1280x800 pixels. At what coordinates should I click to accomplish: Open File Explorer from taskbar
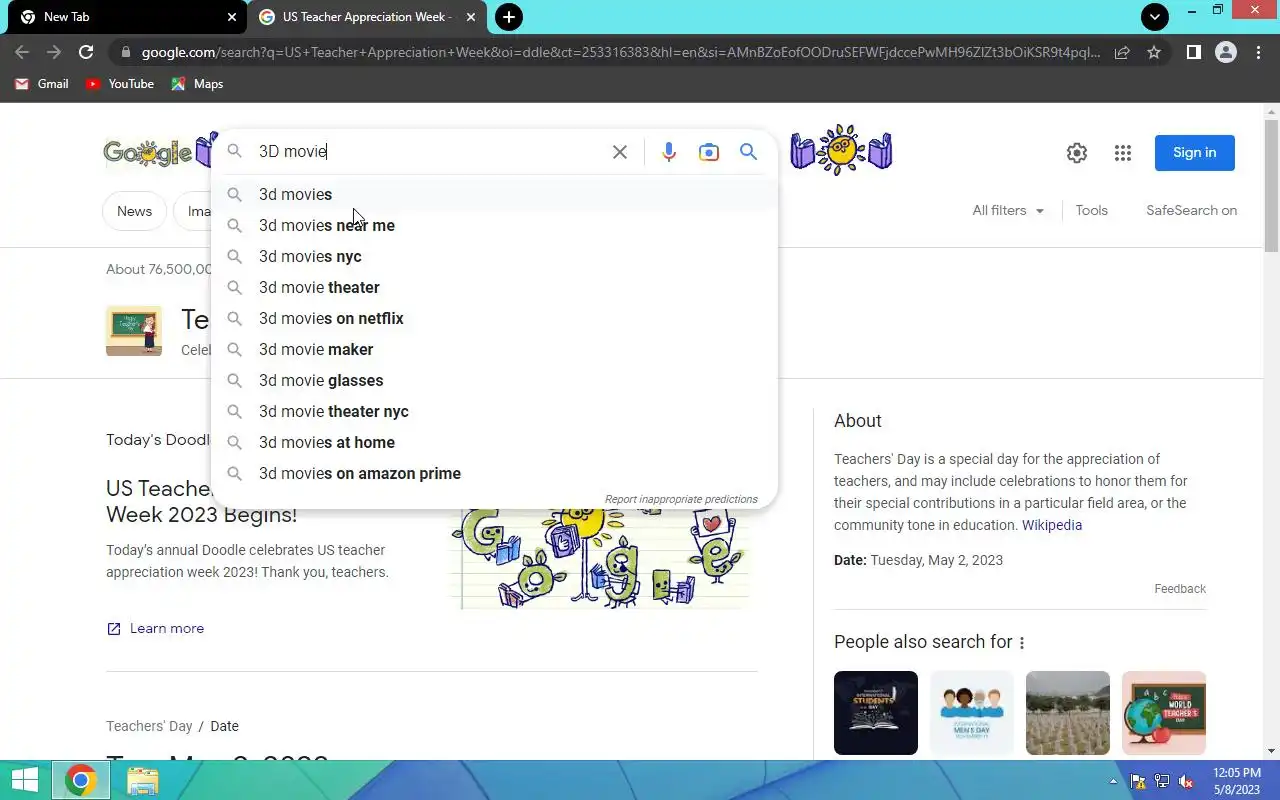143,780
